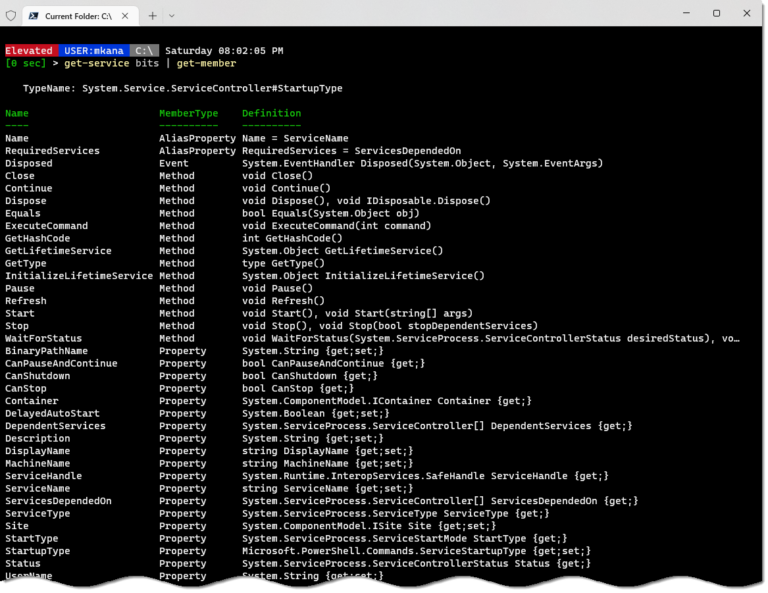Click the 'MemberType' column header

click(x=188, y=113)
